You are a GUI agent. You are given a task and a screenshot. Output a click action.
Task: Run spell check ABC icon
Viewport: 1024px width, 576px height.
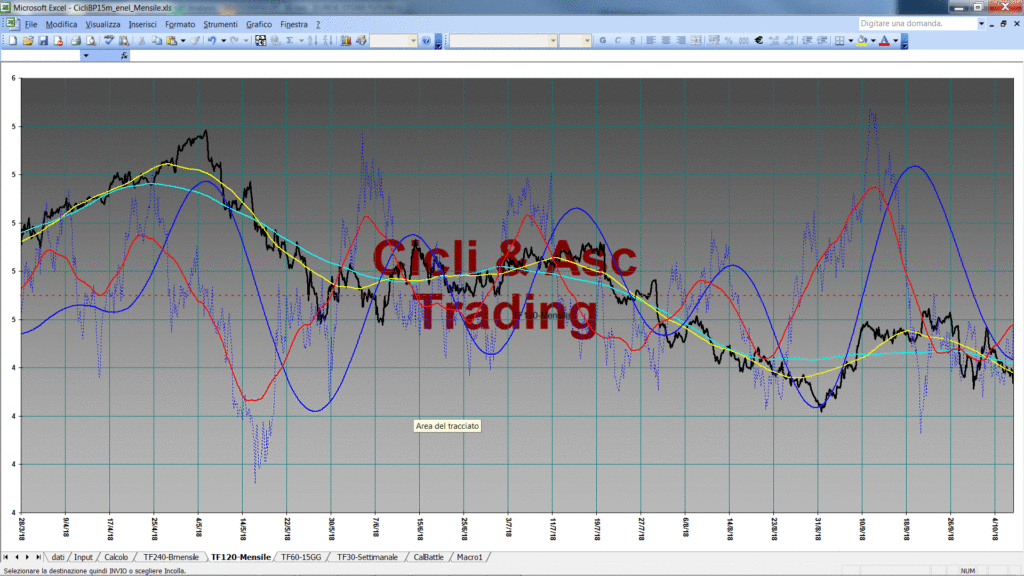pos(109,40)
